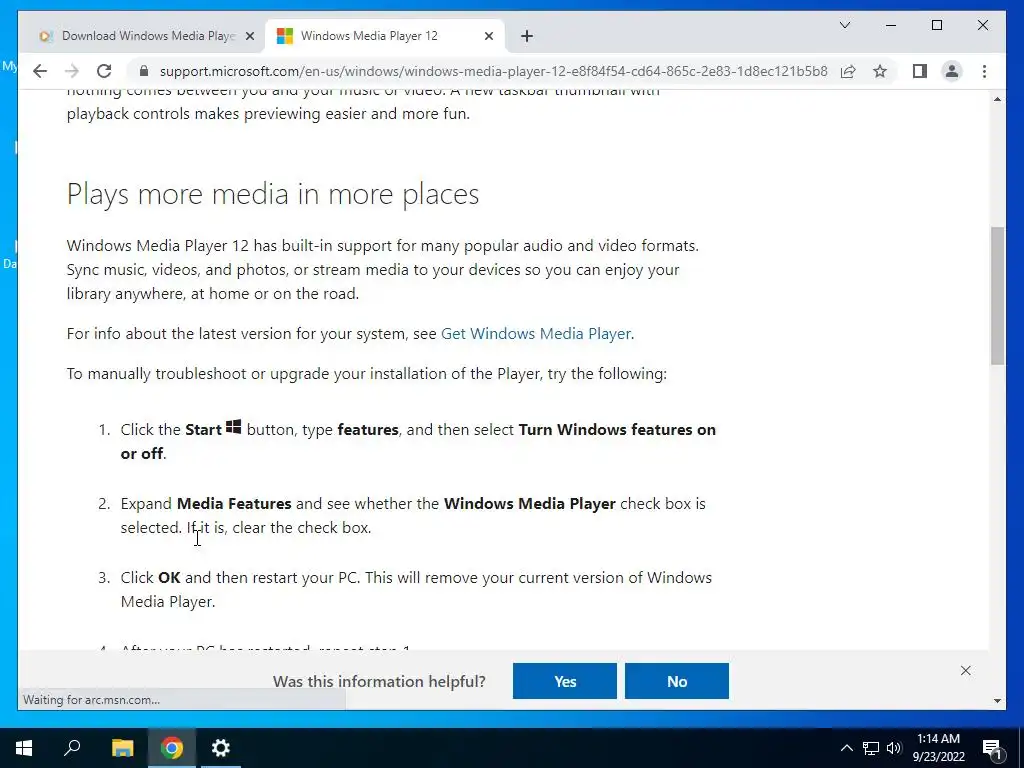The width and height of the screenshot is (1024, 768).
Task: Answer Yes to helpful feedback
Action: point(565,681)
